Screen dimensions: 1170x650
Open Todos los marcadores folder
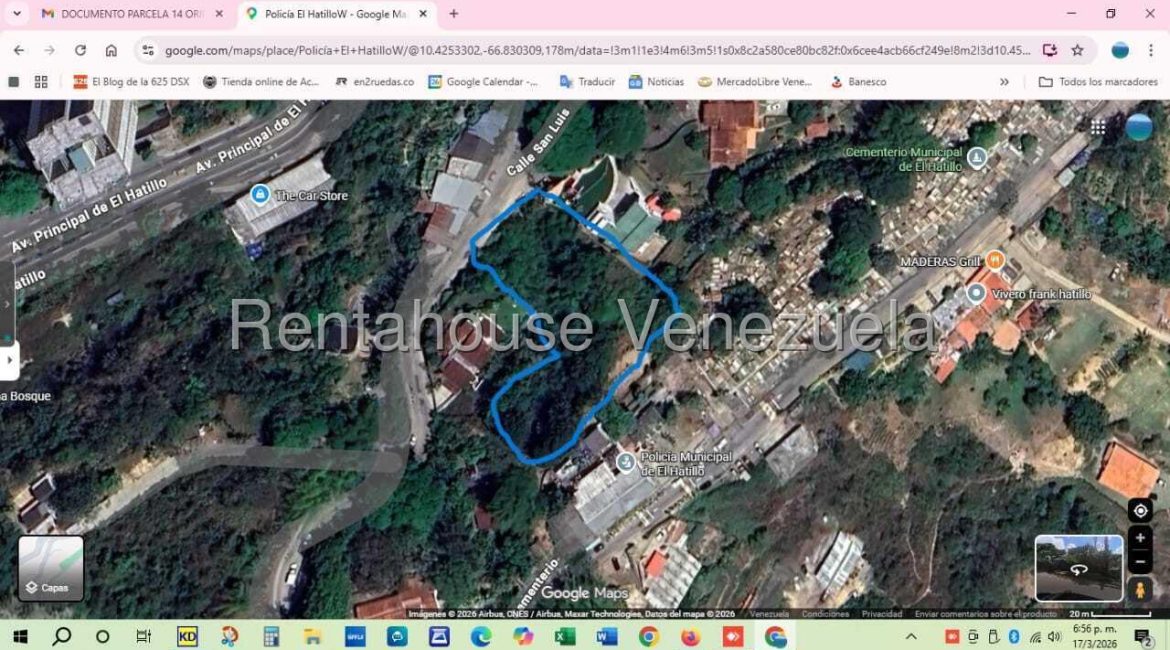click(1098, 81)
